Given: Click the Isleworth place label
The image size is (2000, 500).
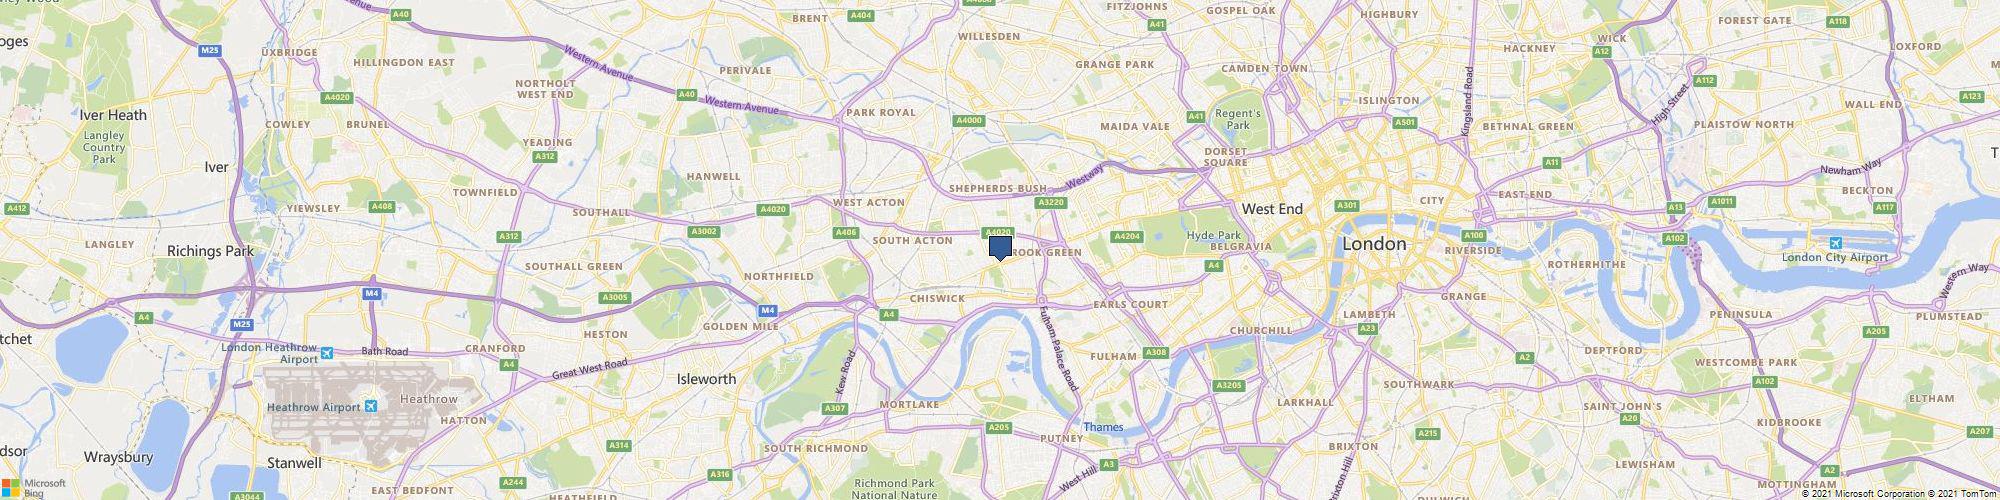Looking at the screenshot, I should [x=706, y=379].
